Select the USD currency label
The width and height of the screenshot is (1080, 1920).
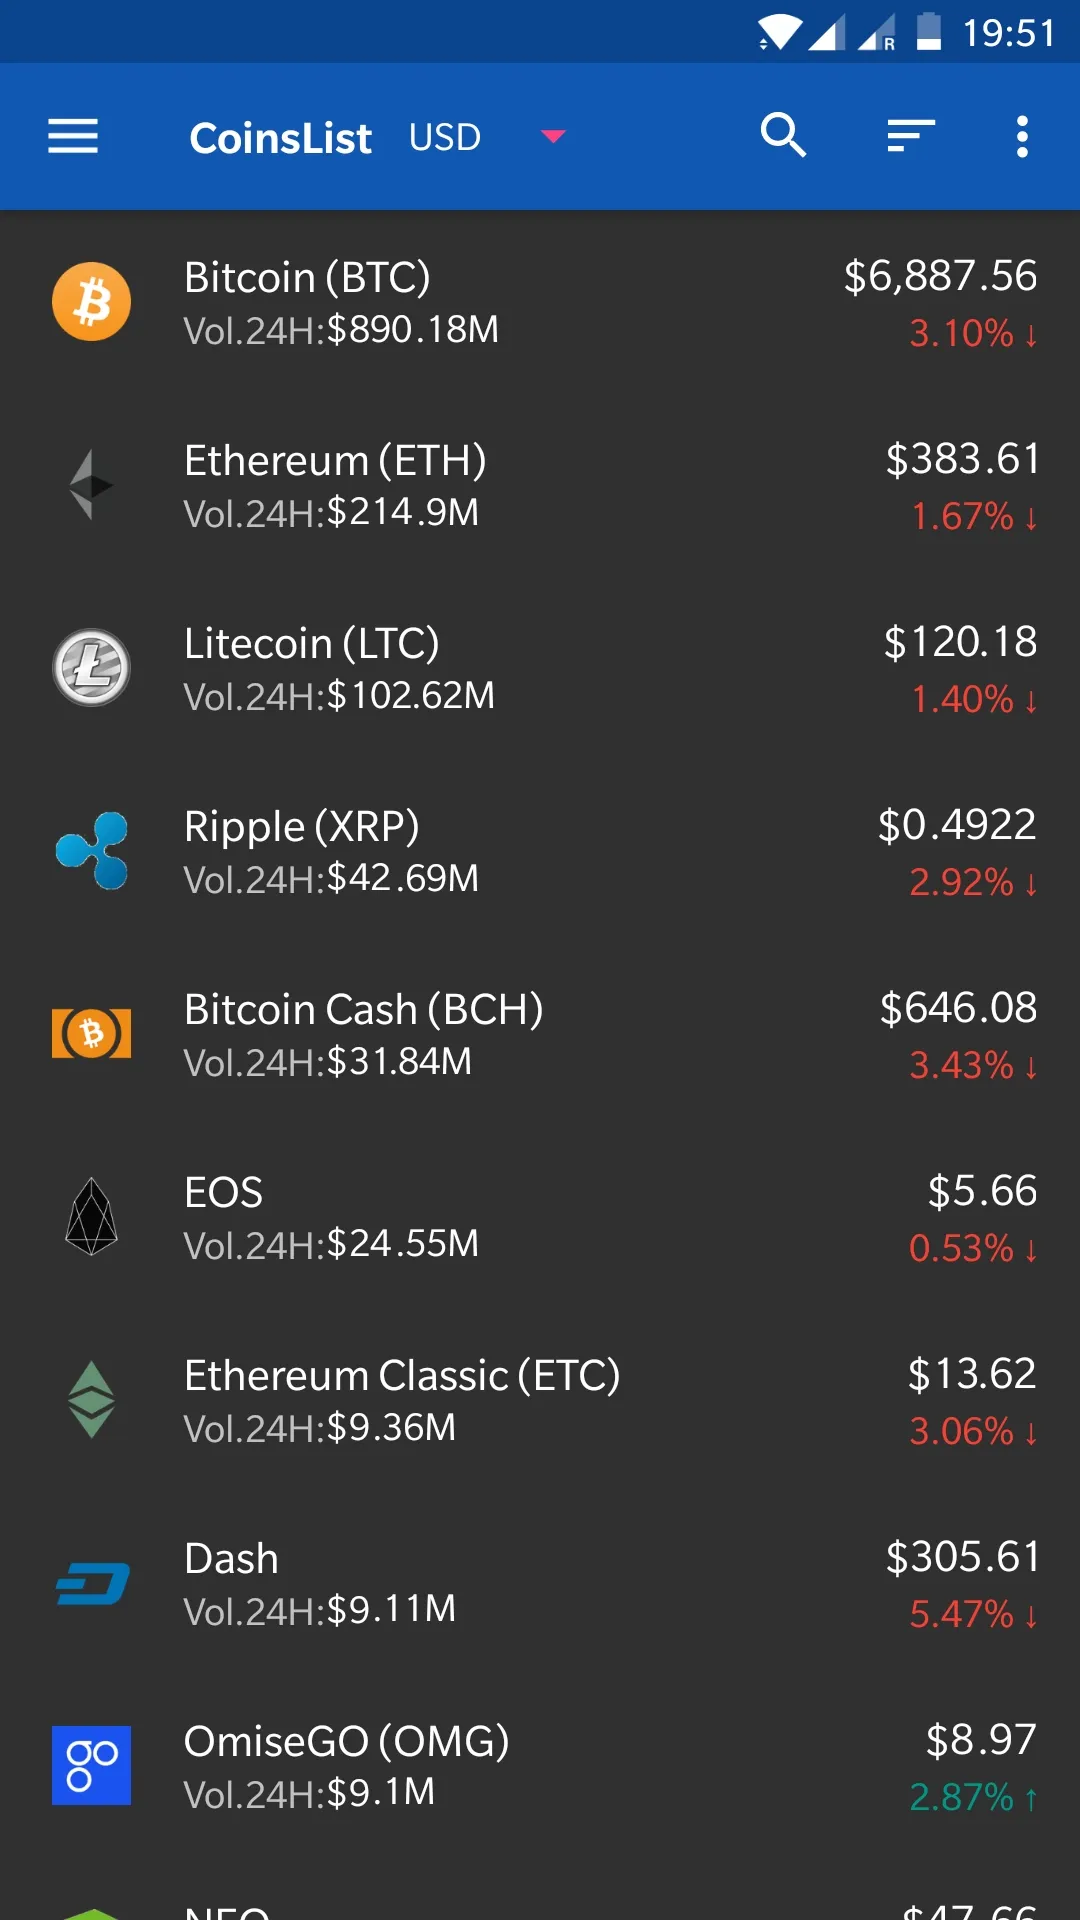(445, 137)
